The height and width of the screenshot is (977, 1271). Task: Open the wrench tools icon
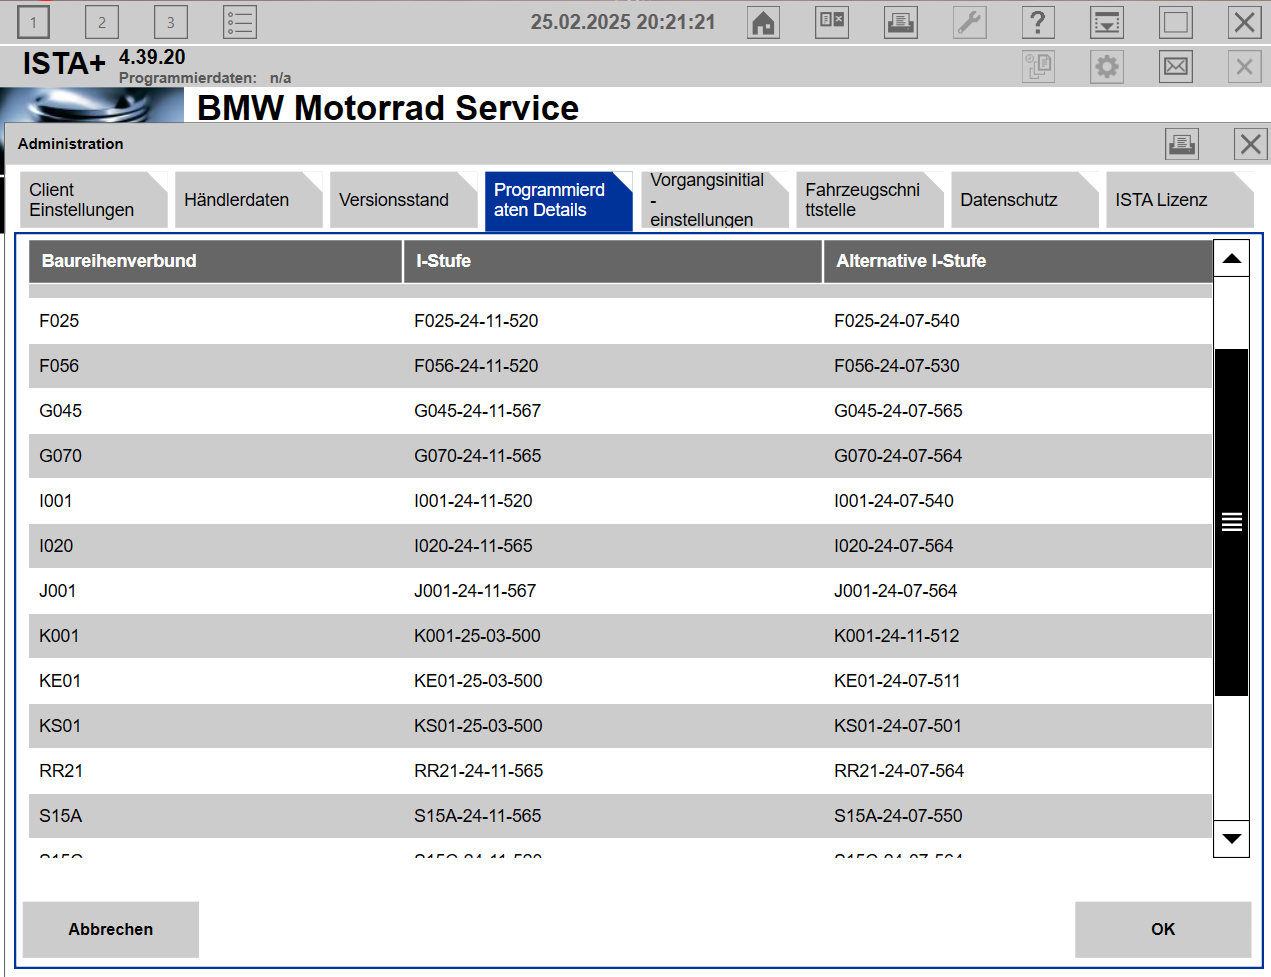(969, 22)
